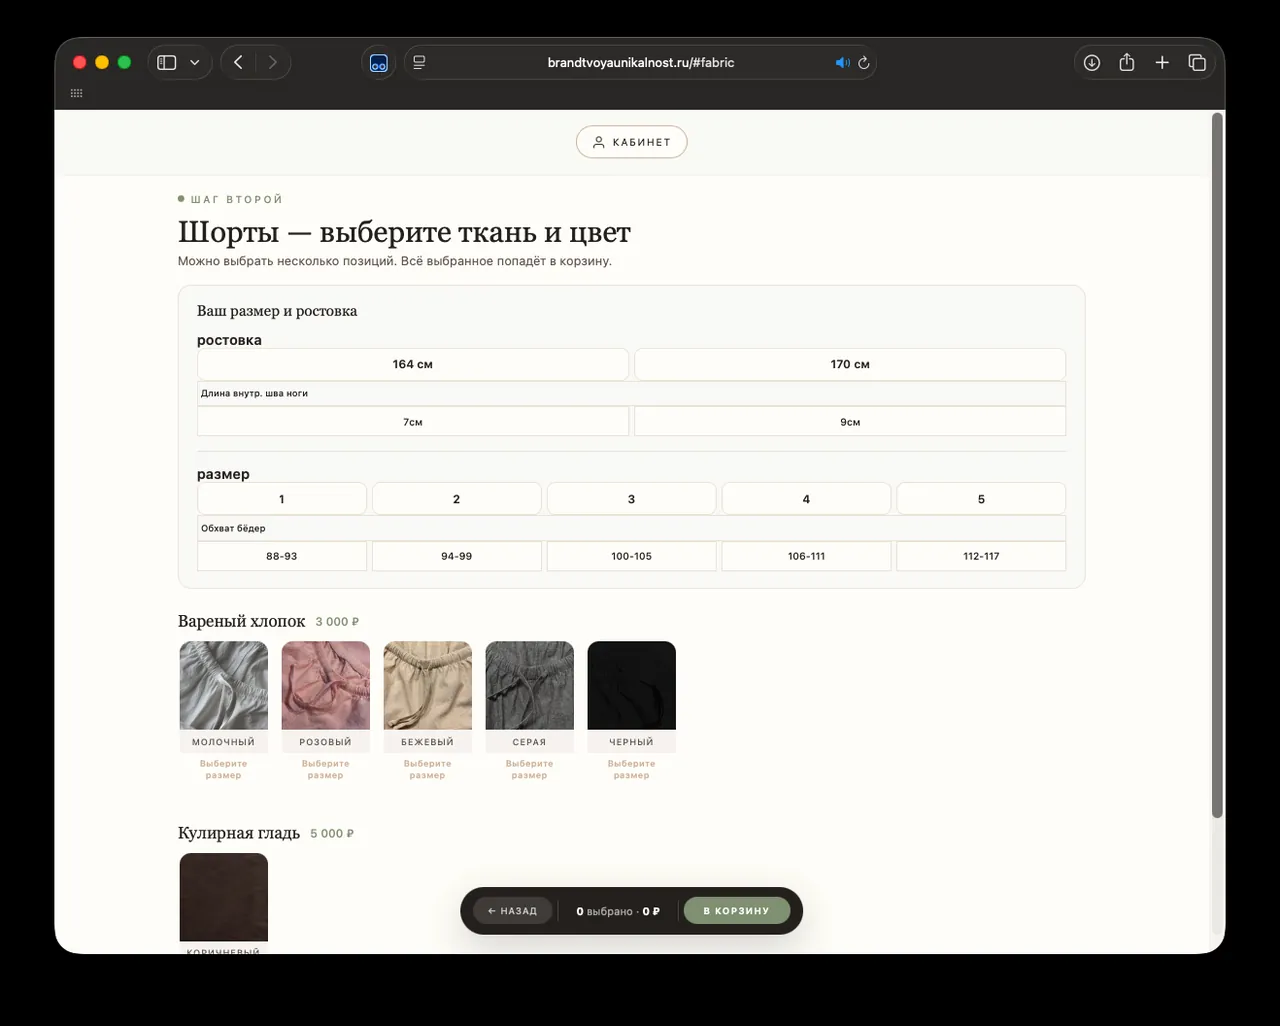1280x1026 pixels.
Task: Pick the Черный fabric thumbnail
Action: (632, 686)
